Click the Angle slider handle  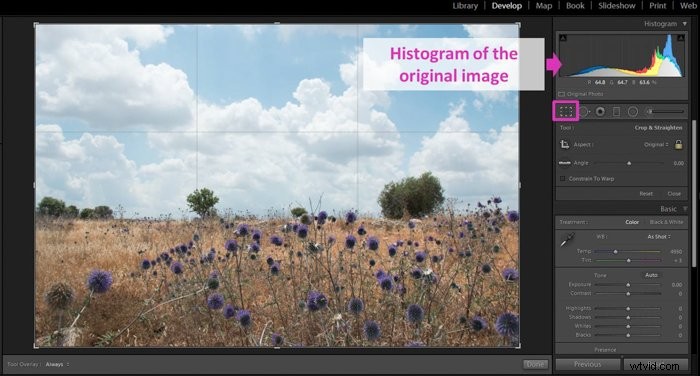[629, 163]
